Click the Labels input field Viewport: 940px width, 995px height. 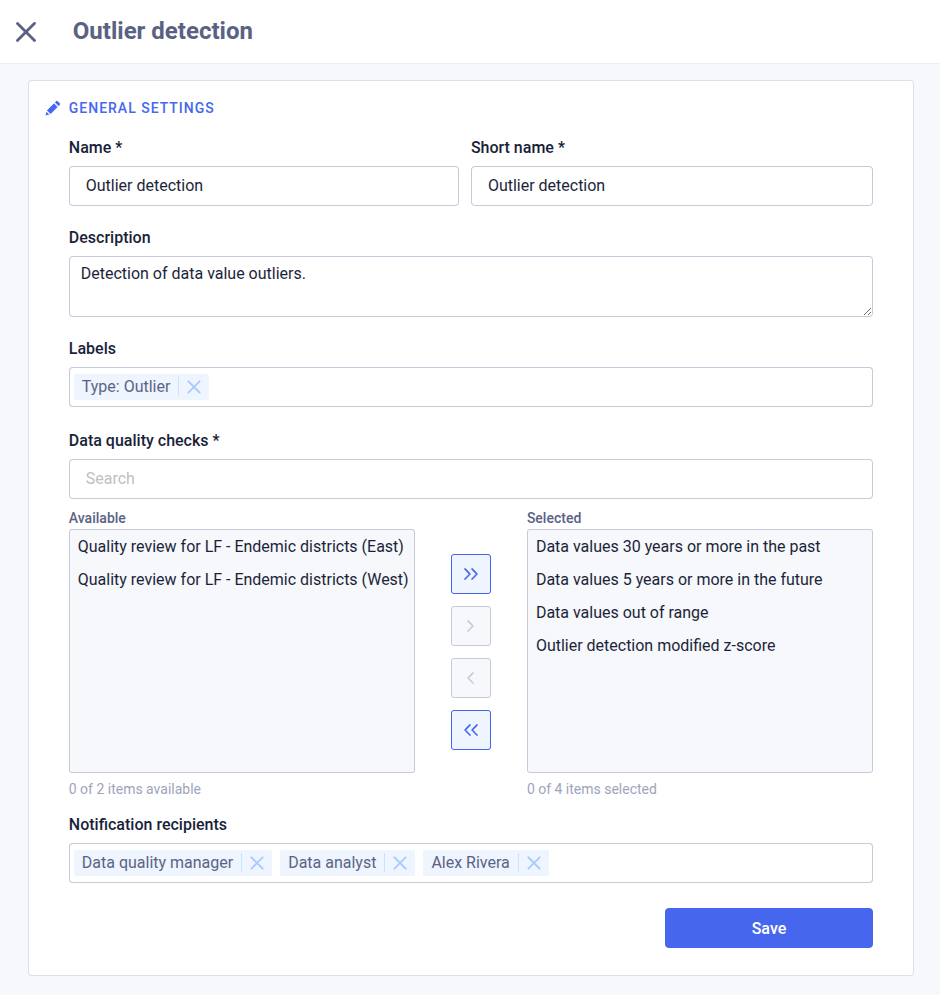[500, 387]
